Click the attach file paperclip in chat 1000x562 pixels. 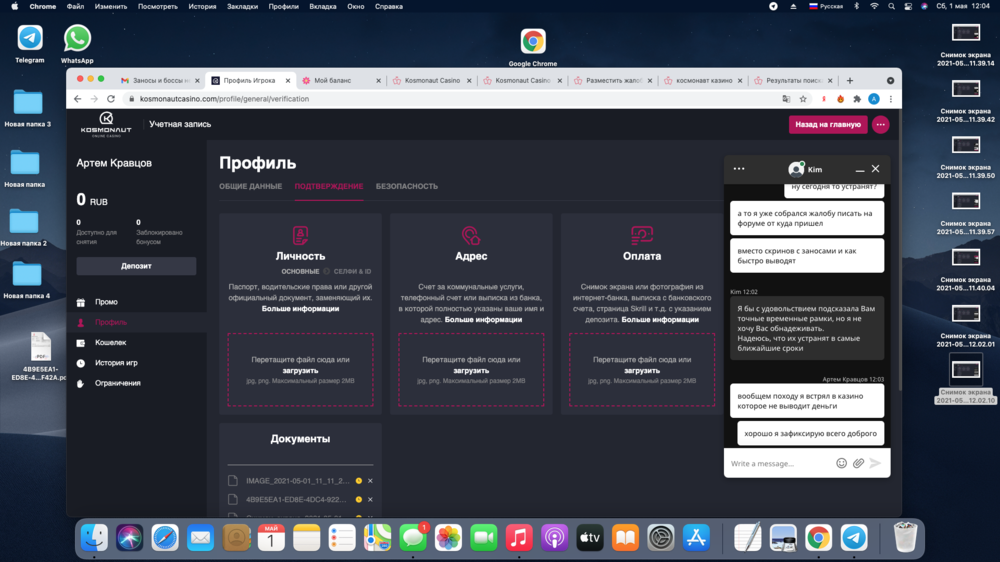click(x=858, y=463)
